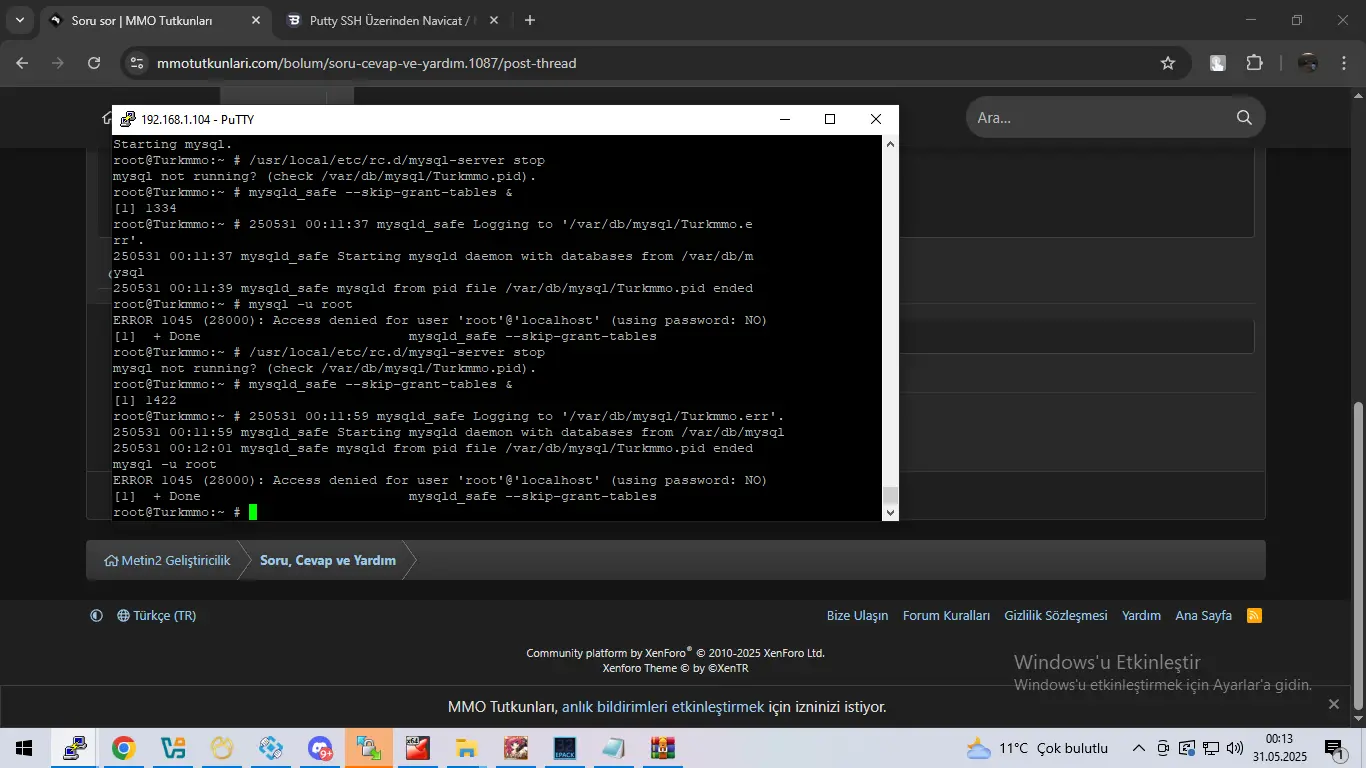Dismiss the push notification banner
Image resolution: width=1366 pixels, height=768 pixels.
point(1333,704)
